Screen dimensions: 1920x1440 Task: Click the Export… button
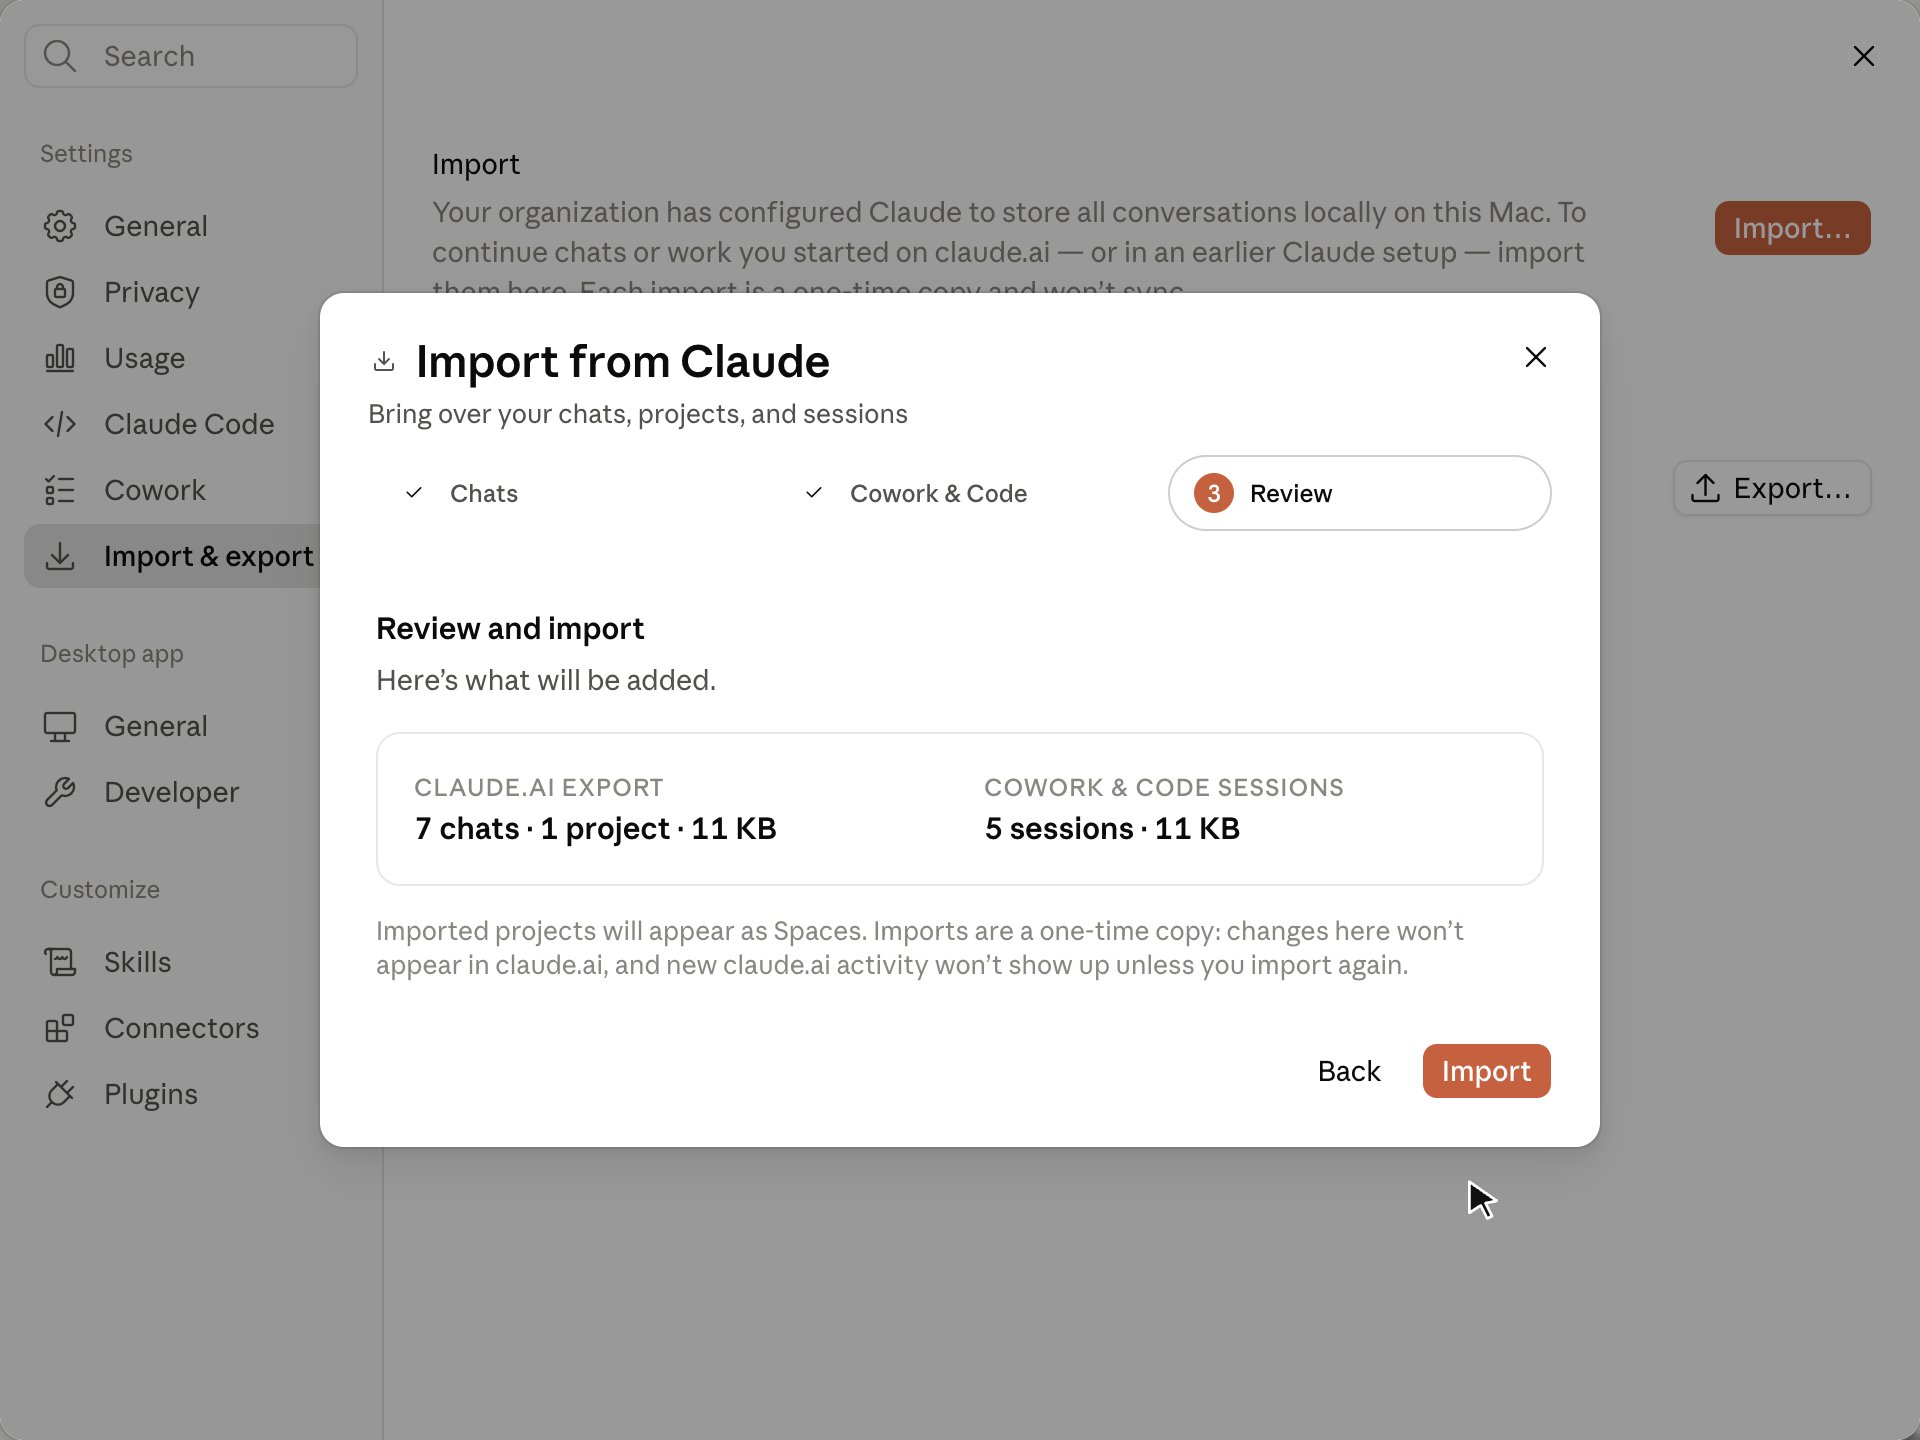(1772, 488)
